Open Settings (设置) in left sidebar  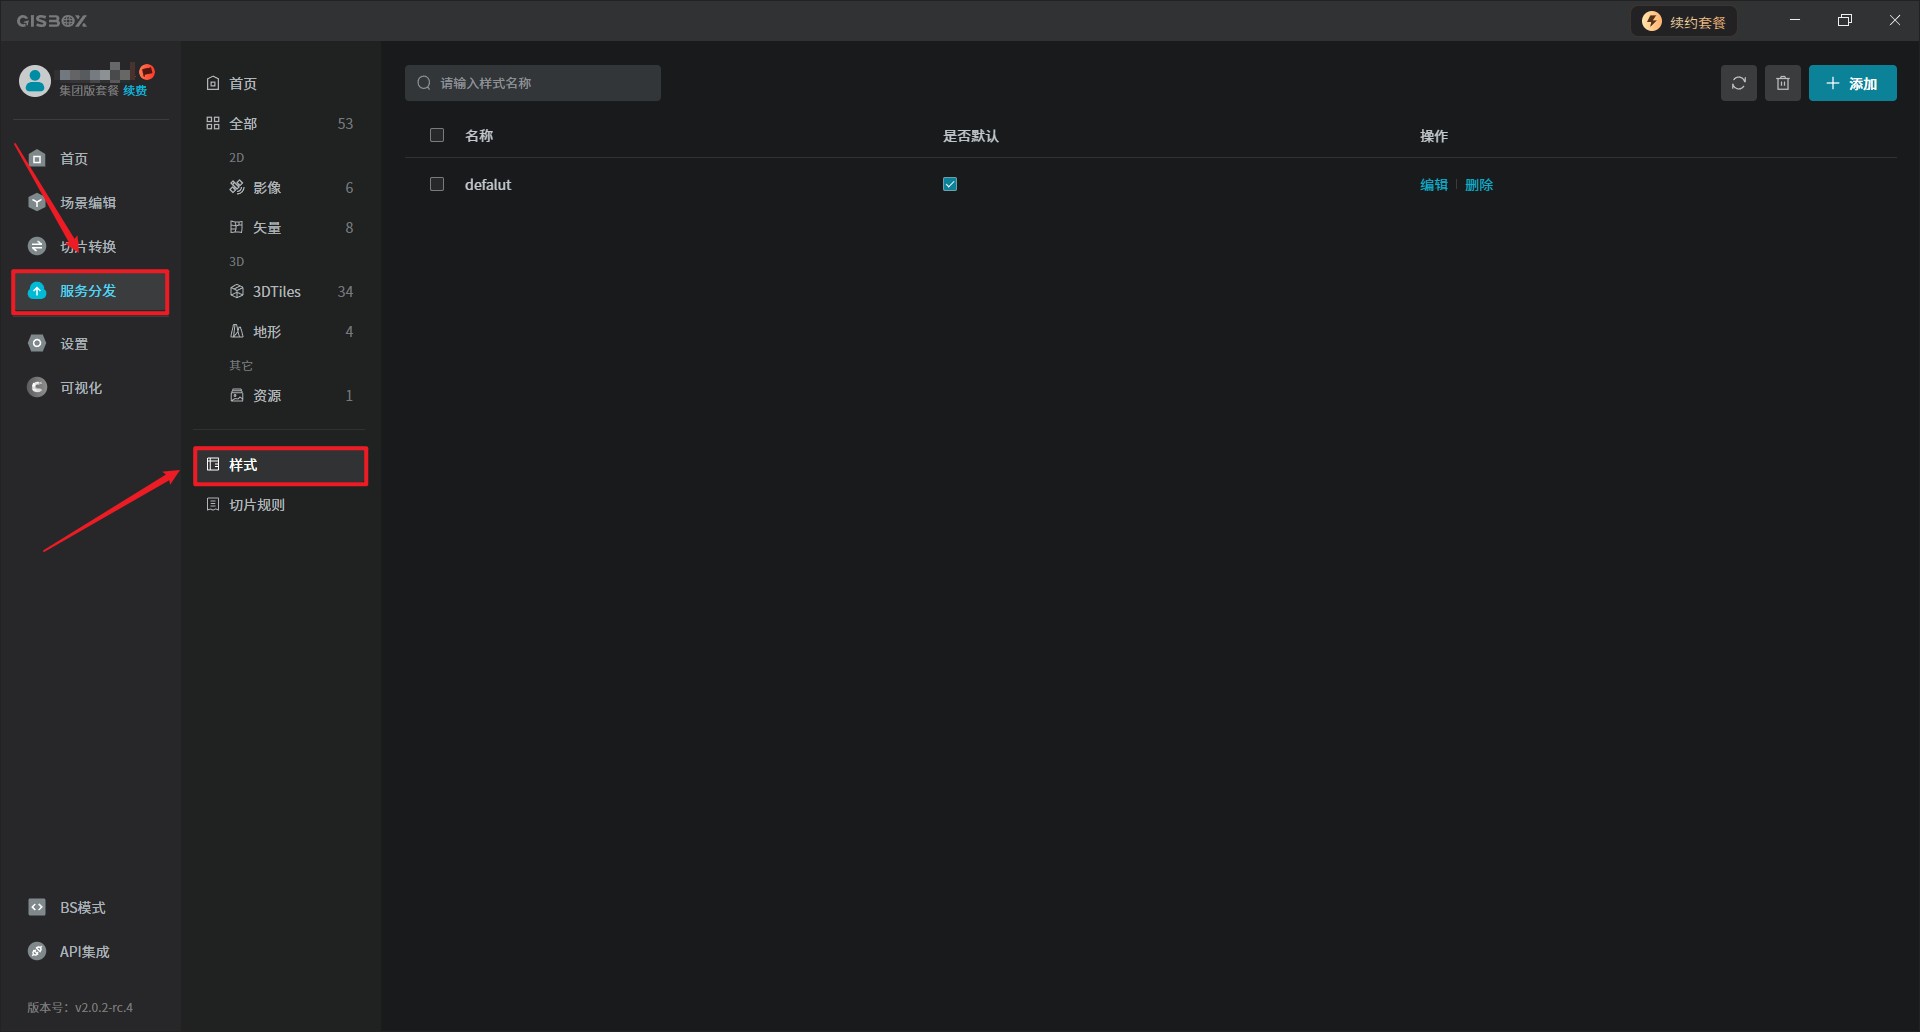[x=73, y=344]
